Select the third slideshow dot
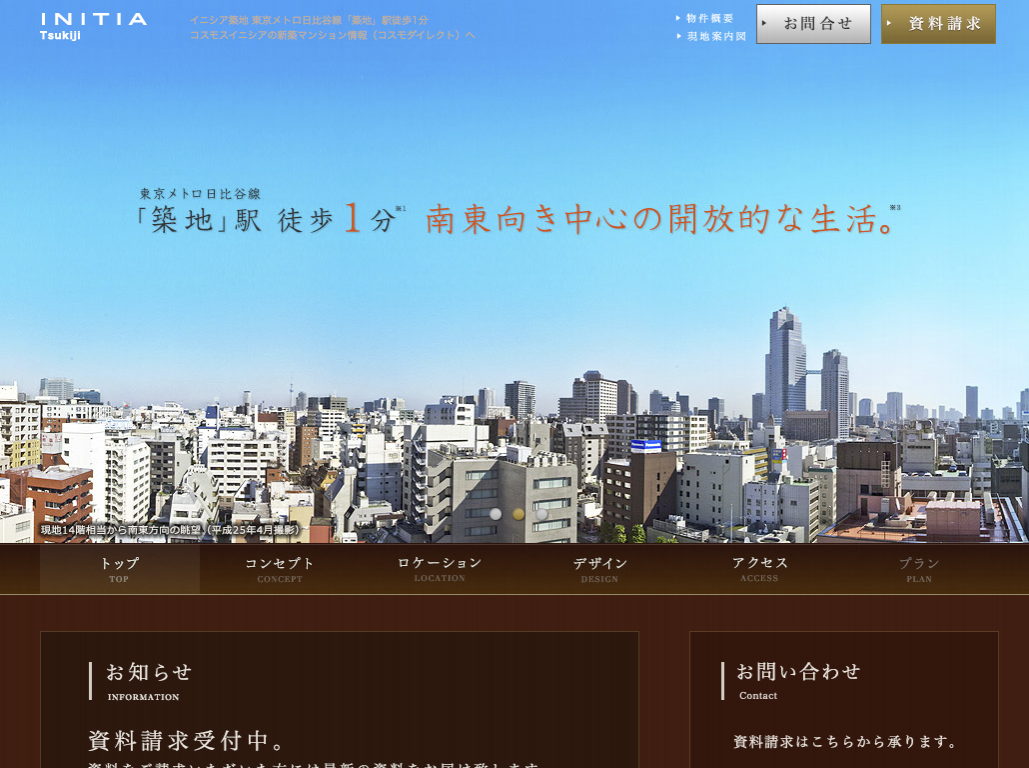 pos(542,514)
